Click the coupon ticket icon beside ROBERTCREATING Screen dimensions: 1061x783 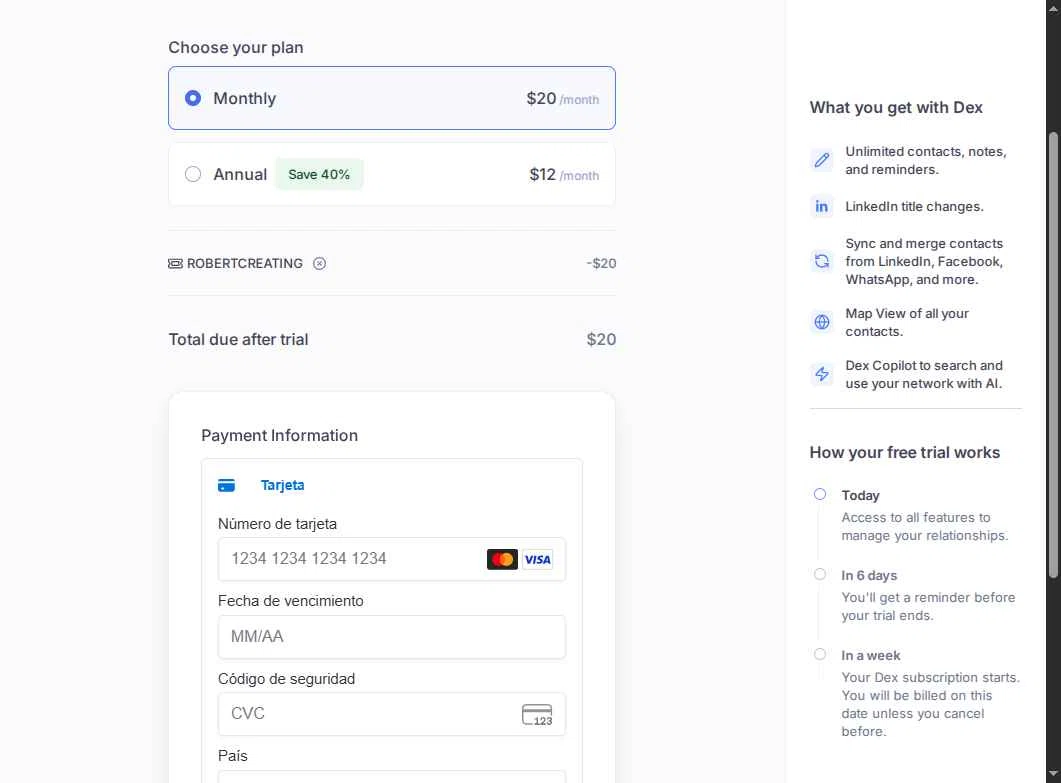[175, 263]
